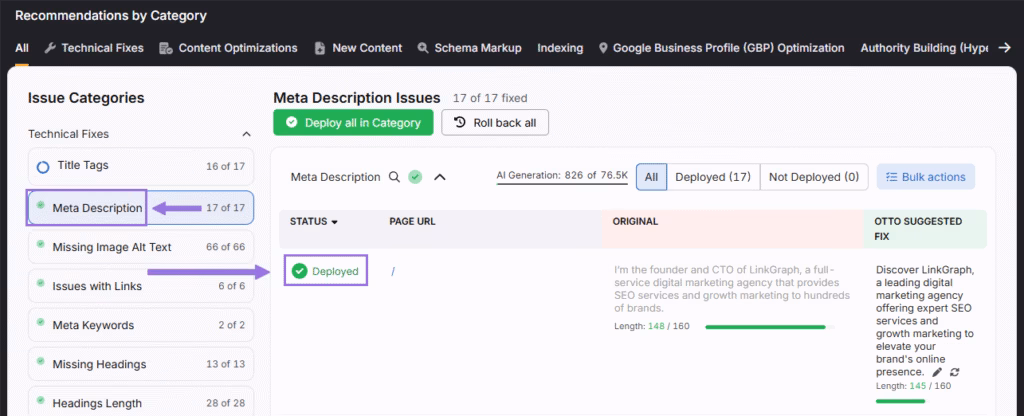Collapse the Meta Description section chevron

tap(439, 177)
